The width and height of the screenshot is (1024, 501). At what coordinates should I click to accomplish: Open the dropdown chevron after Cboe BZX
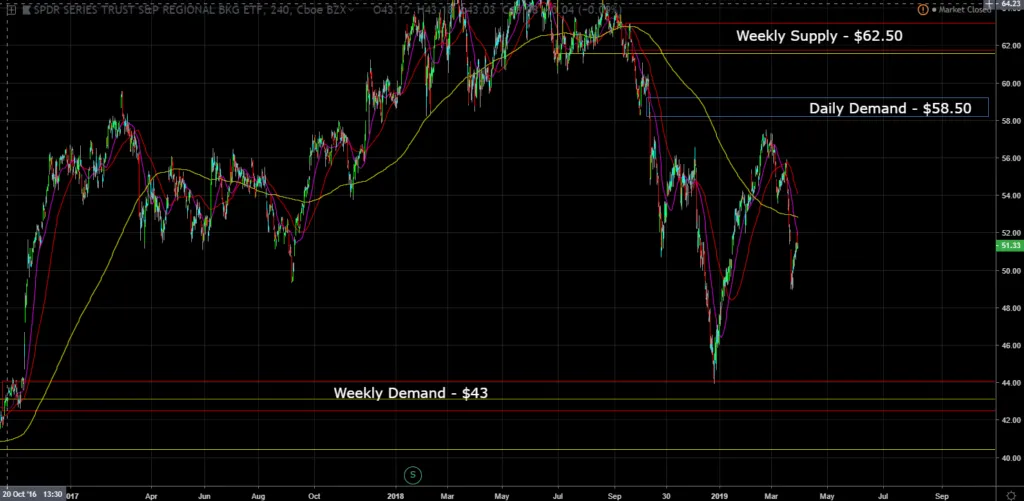click(x=351, y=10)
